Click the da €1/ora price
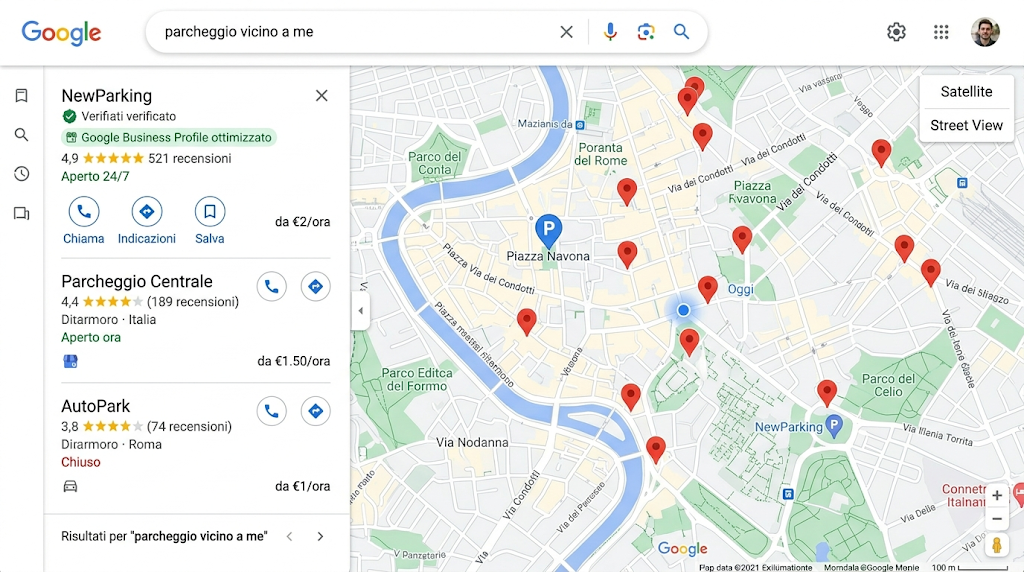Viewport: 1024px width, 572px height. [x=302, y=486]
